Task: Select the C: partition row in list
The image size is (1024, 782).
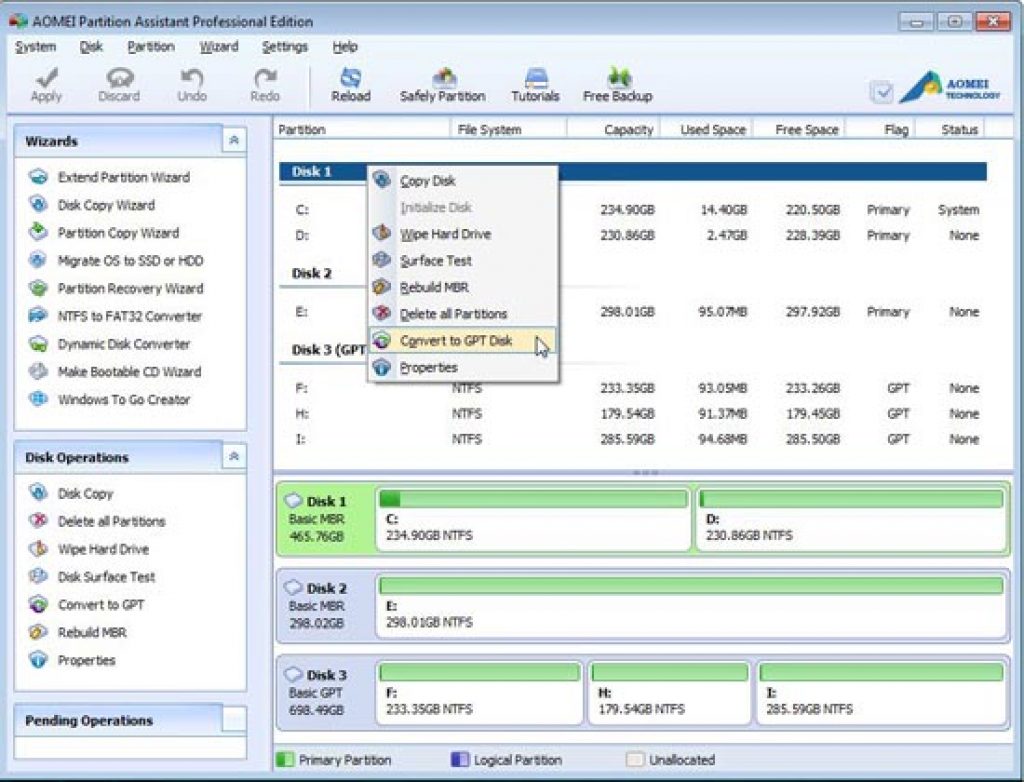Action: point(632,210)
